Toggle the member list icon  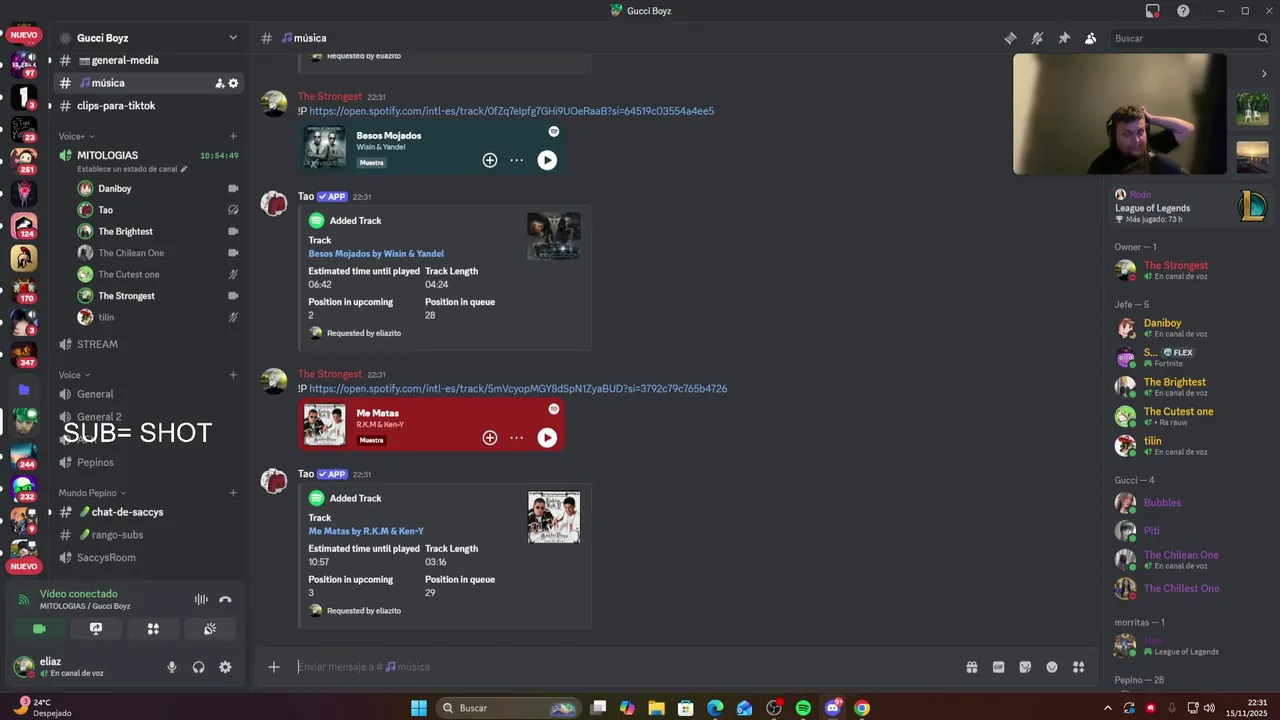click(x=1091, y=38)
